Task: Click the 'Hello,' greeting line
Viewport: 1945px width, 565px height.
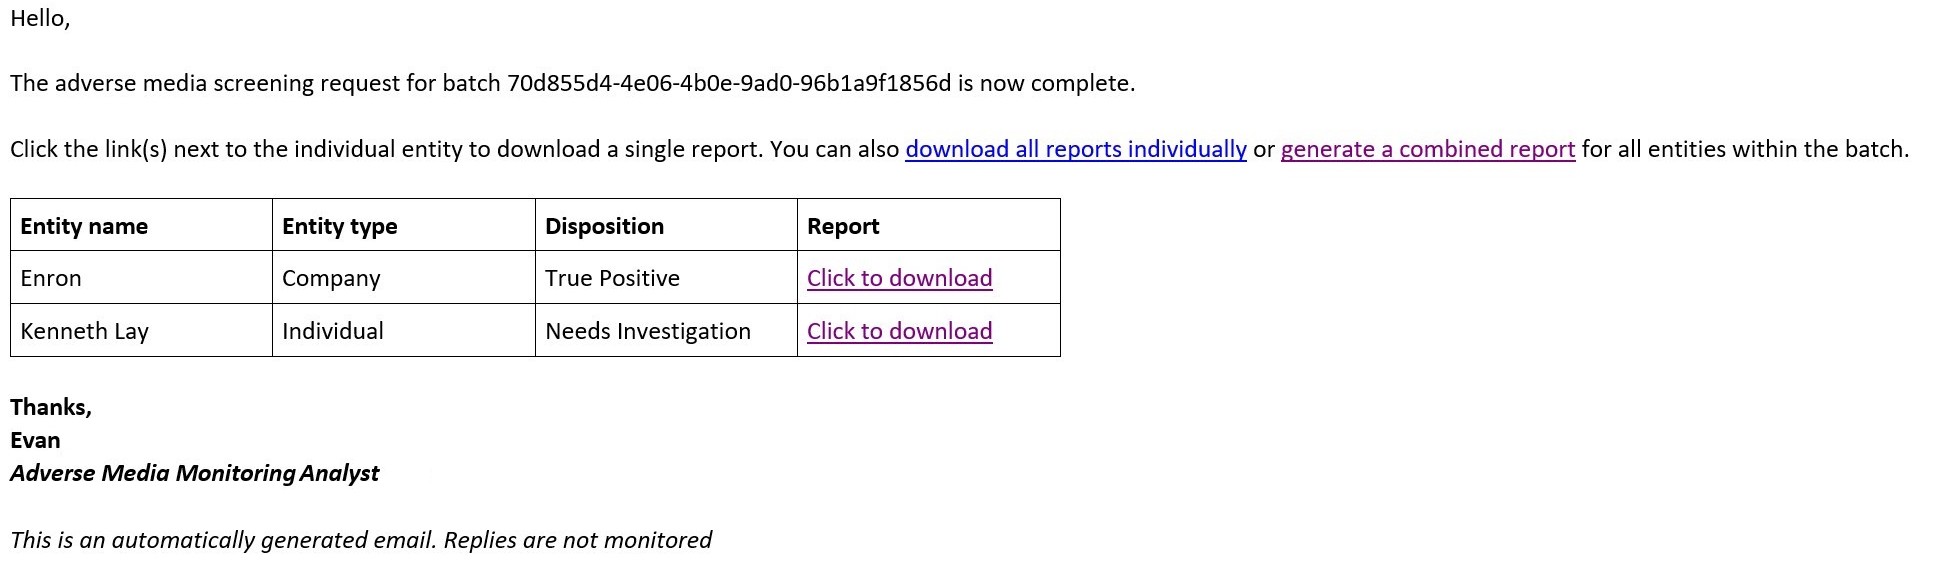Action: point(40,18)
